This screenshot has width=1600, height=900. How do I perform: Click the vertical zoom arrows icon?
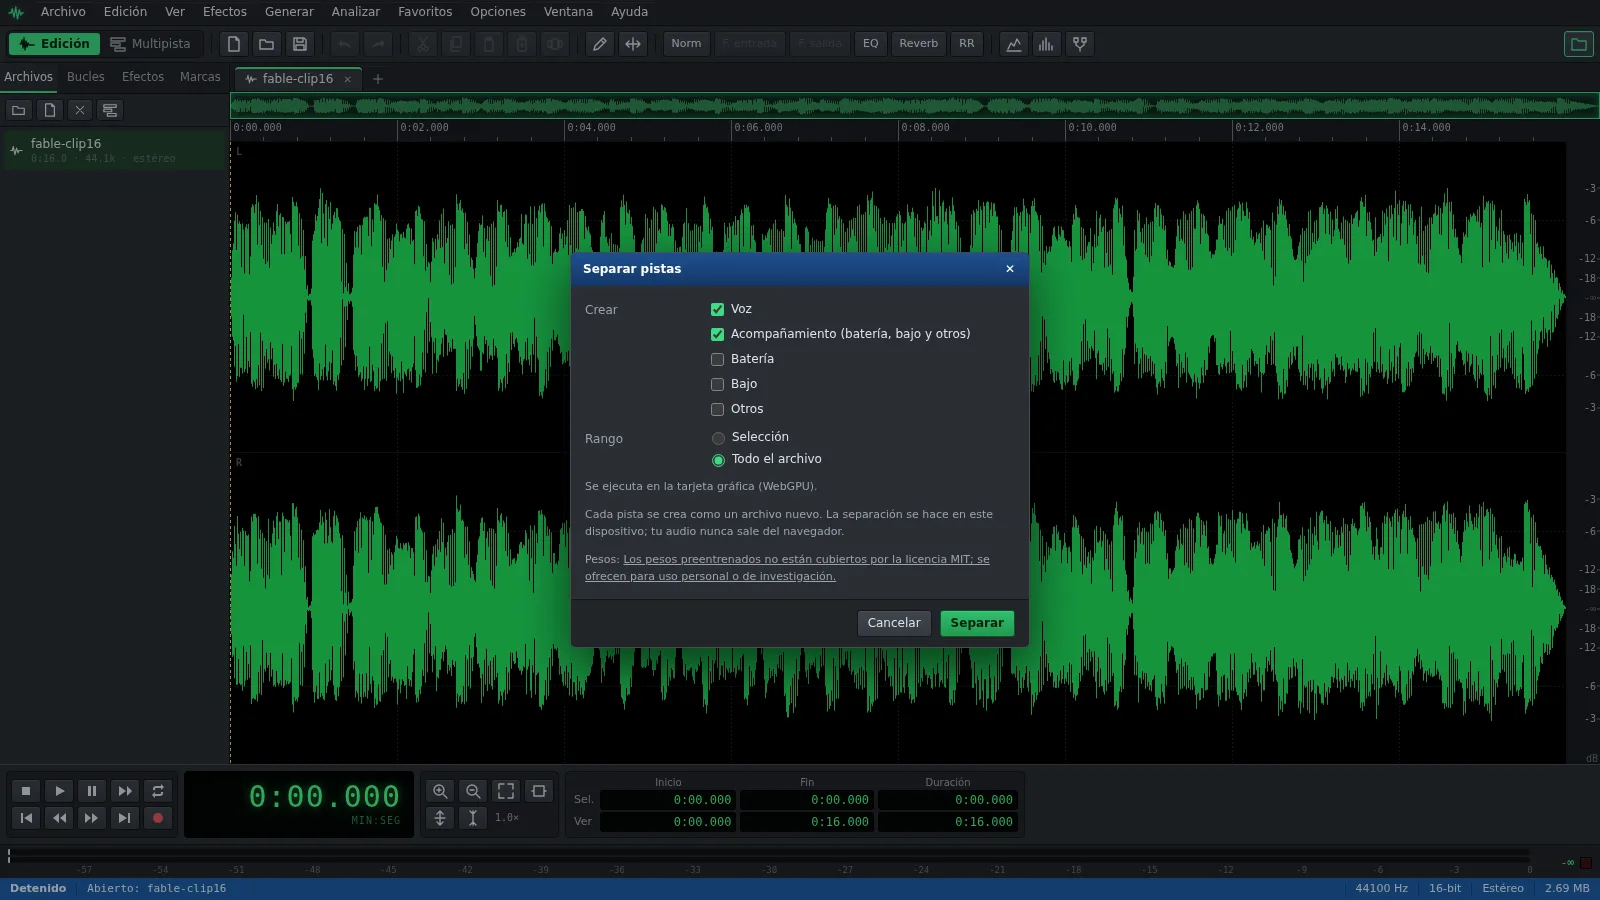coord(440,818)
